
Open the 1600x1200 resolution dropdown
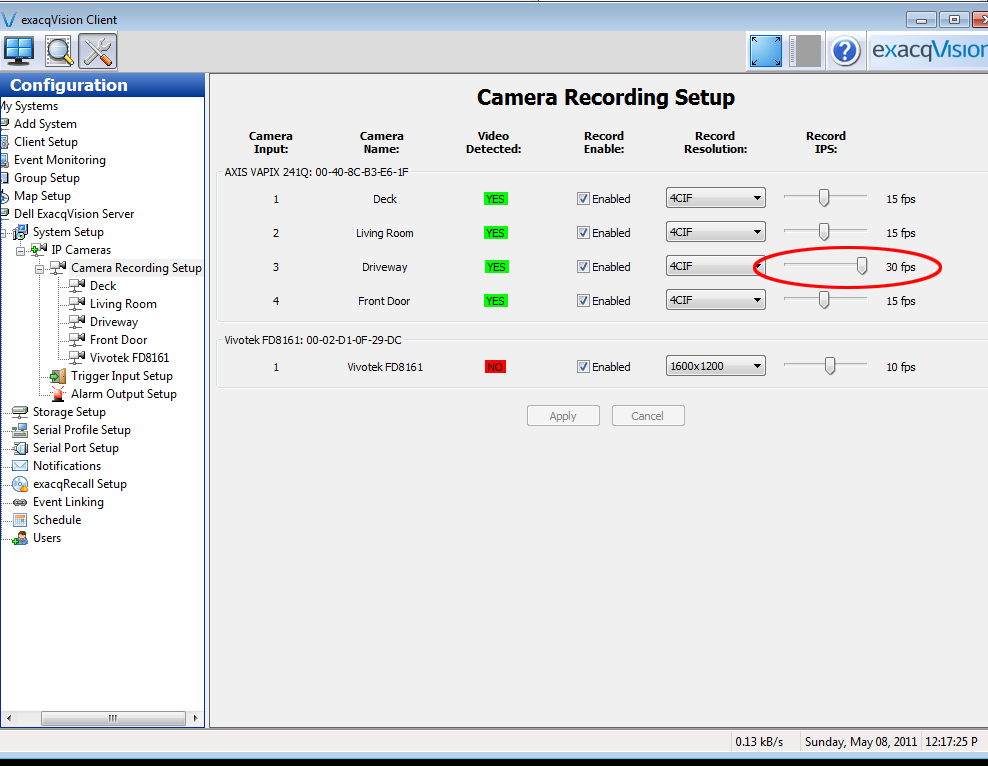pos(715,367)
